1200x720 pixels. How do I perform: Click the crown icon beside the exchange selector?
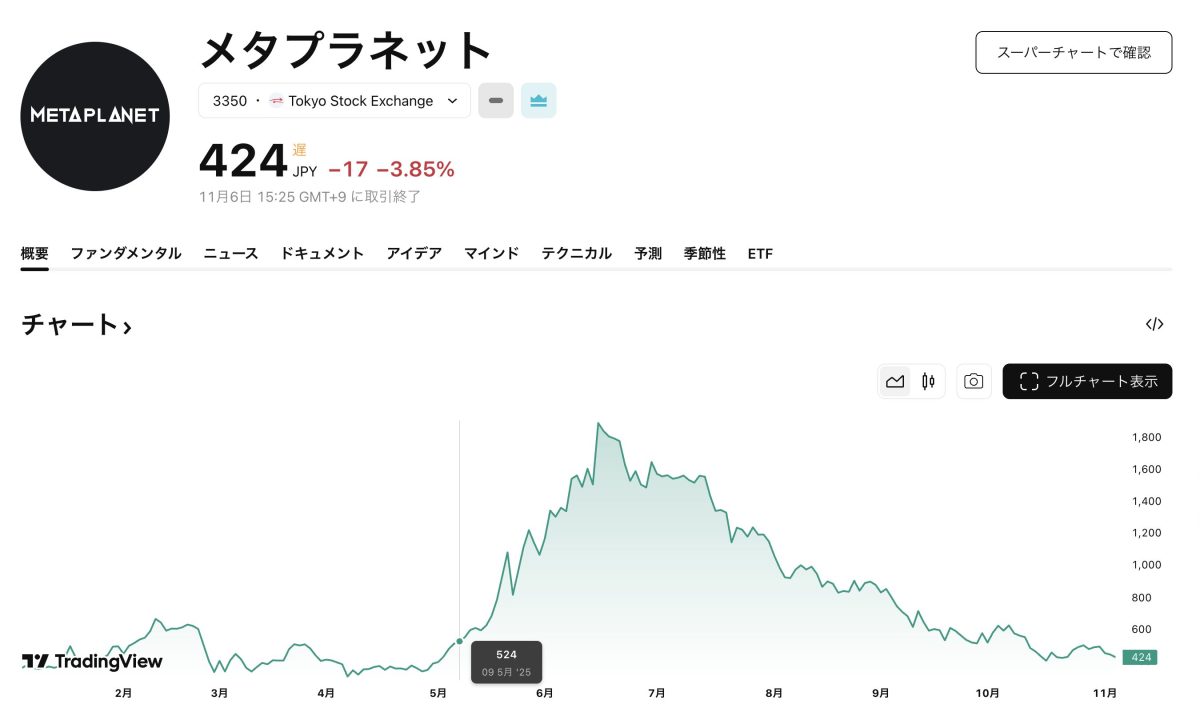click(x=538, y=101)
